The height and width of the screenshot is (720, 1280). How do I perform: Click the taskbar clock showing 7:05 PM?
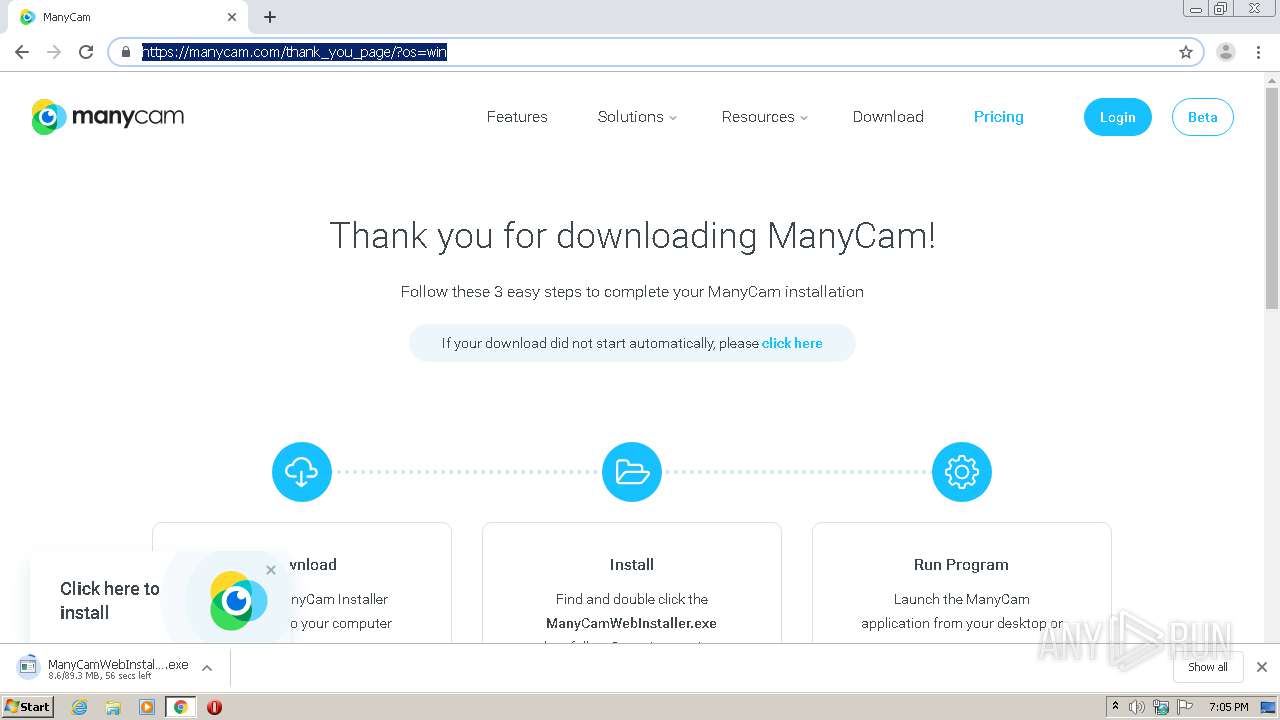pyautogui.click(x=1229, y=707)
